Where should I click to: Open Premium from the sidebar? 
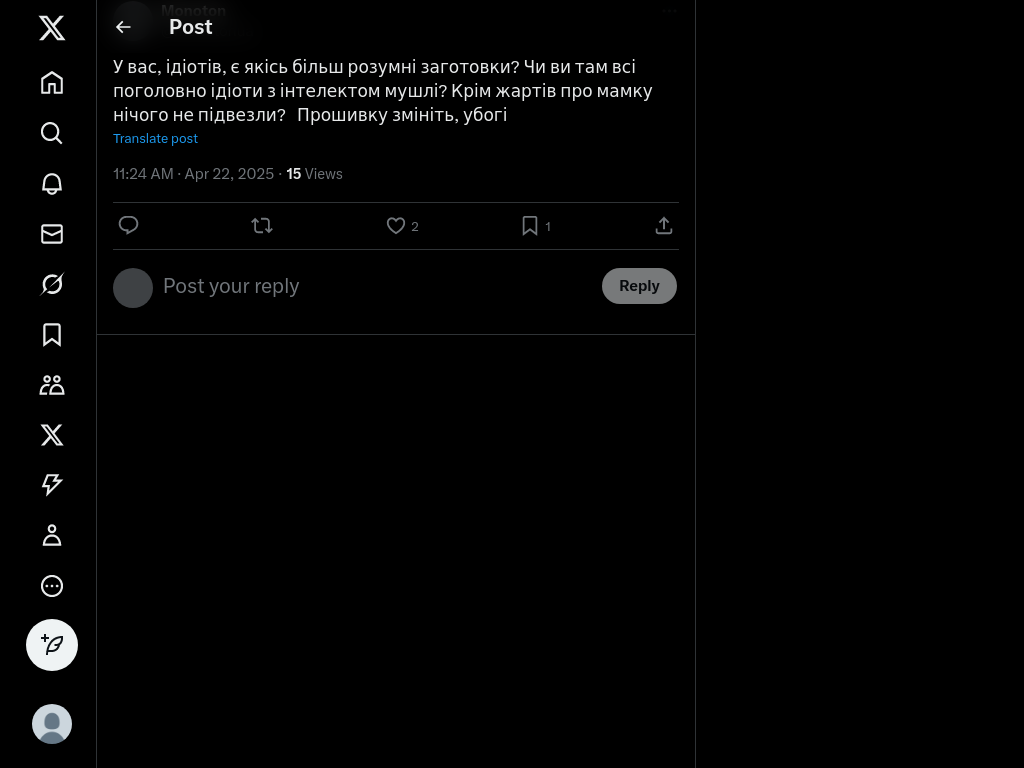52,435
